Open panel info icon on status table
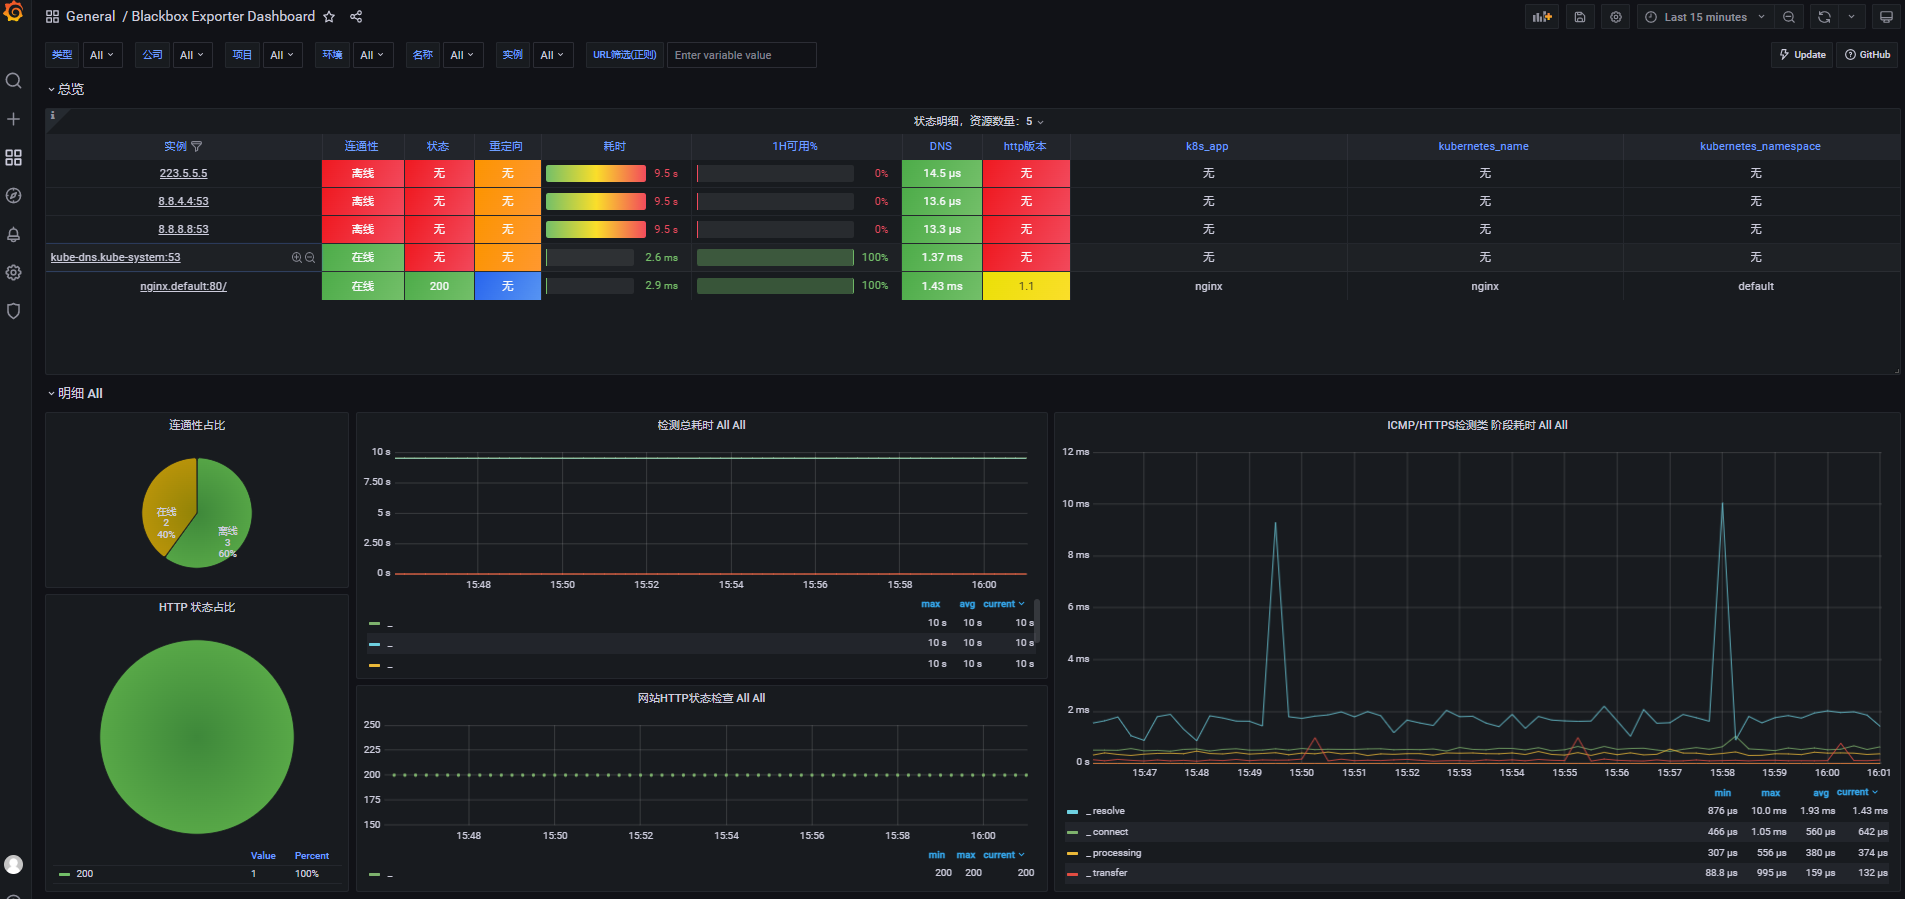Viewport: 1905px width, 899px height. (x=53, y=116)
